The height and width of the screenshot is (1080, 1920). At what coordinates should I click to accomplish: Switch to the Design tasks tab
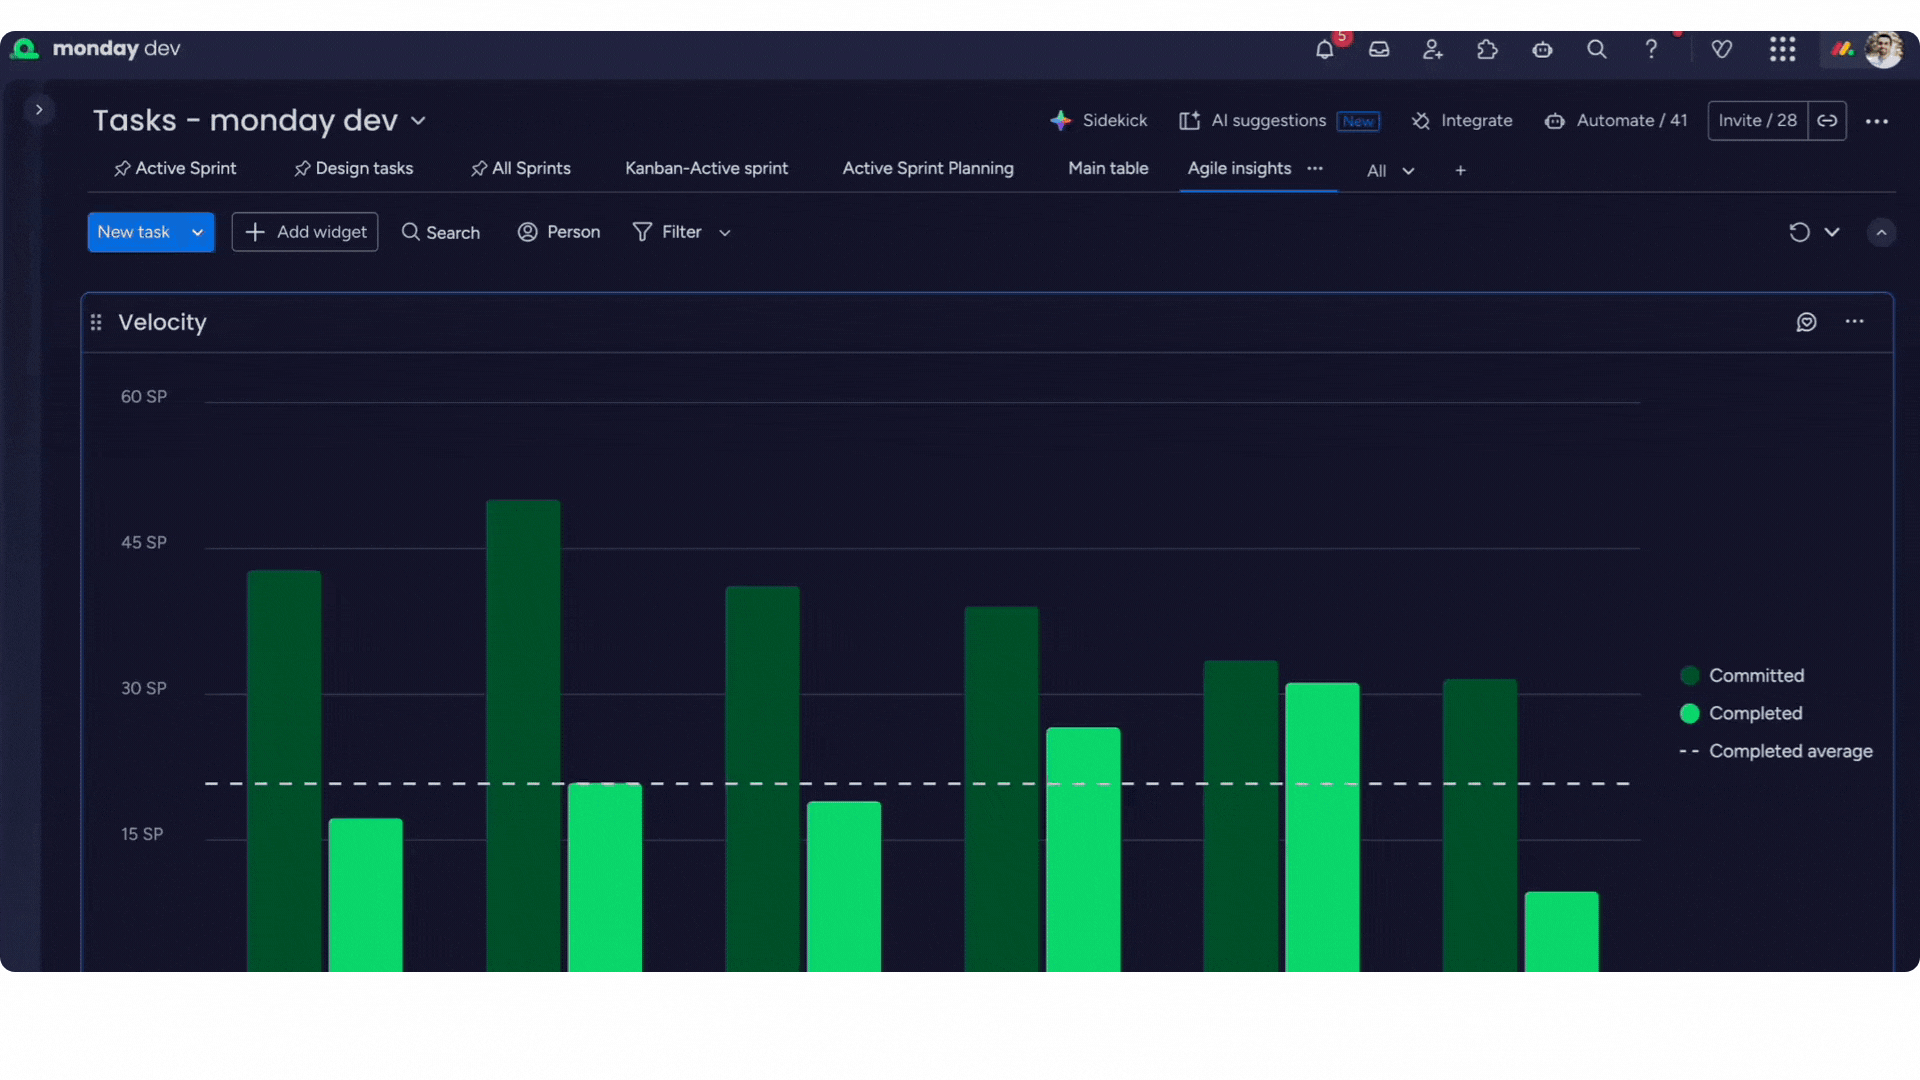[x=353, y=169]
